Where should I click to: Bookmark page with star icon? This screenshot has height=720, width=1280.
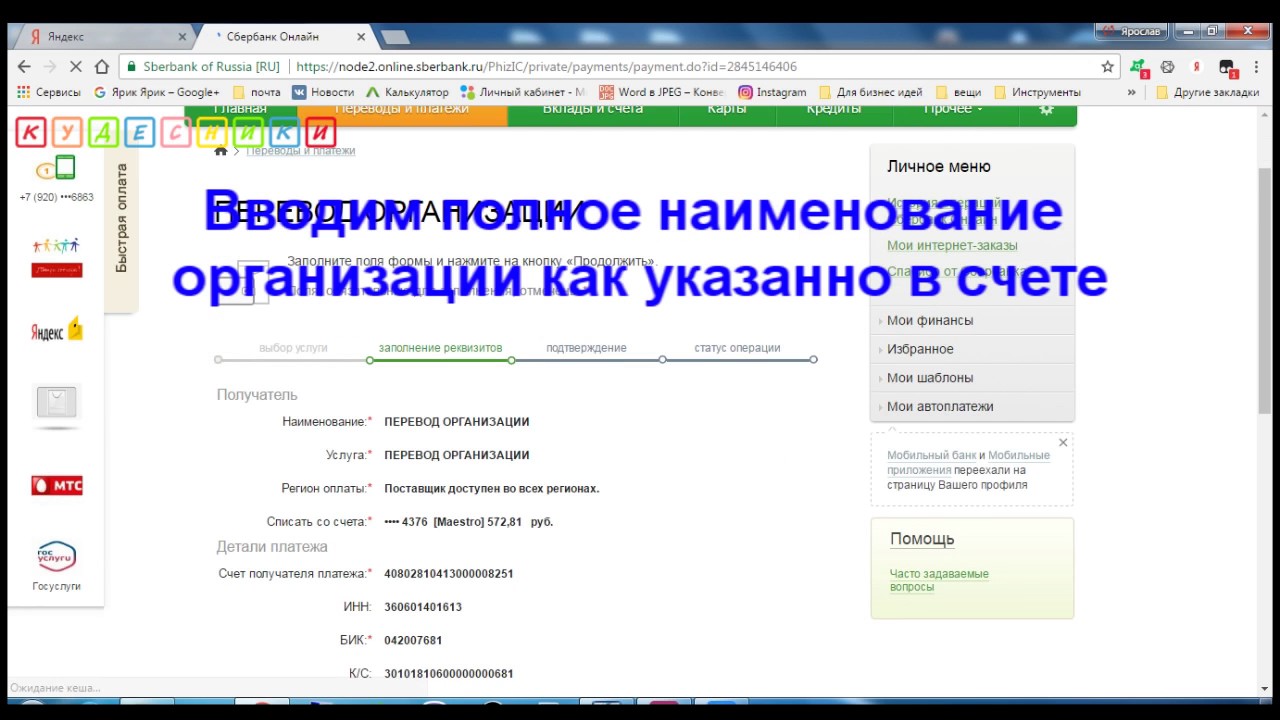point(1107,67)
